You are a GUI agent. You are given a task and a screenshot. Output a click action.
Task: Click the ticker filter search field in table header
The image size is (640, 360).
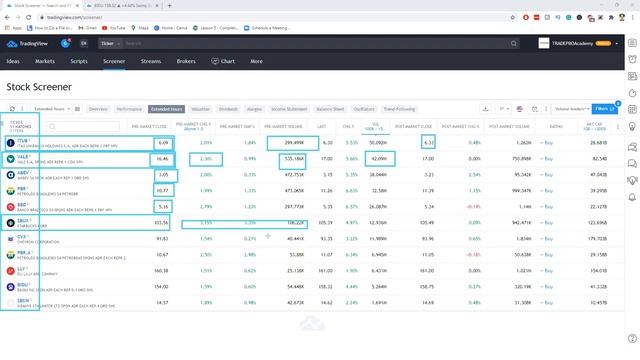(x=83, y=127)
